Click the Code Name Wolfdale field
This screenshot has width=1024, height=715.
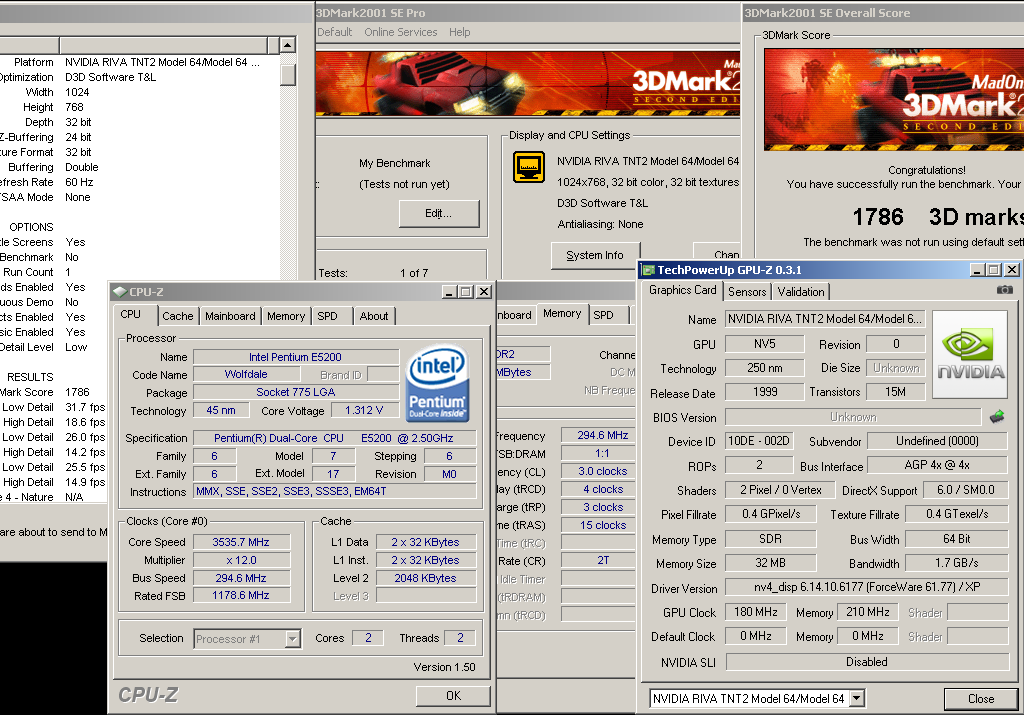click(x=246, y=374)
